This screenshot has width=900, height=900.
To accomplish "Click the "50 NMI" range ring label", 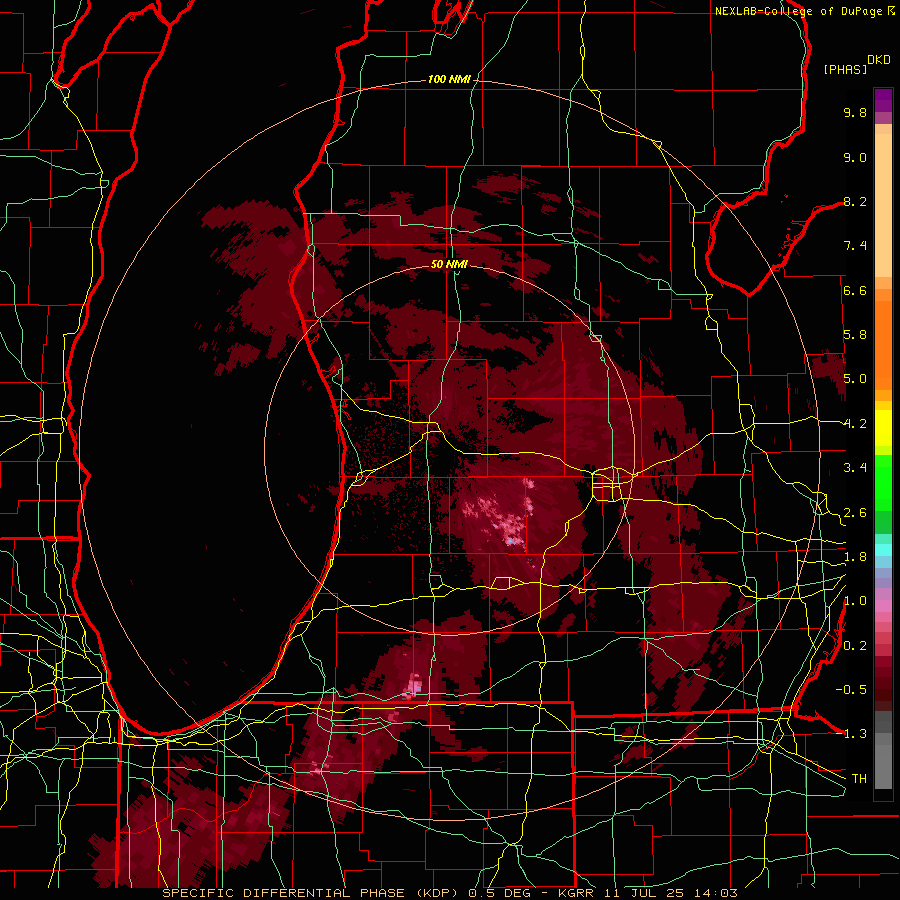I will (x=449, y=264).
